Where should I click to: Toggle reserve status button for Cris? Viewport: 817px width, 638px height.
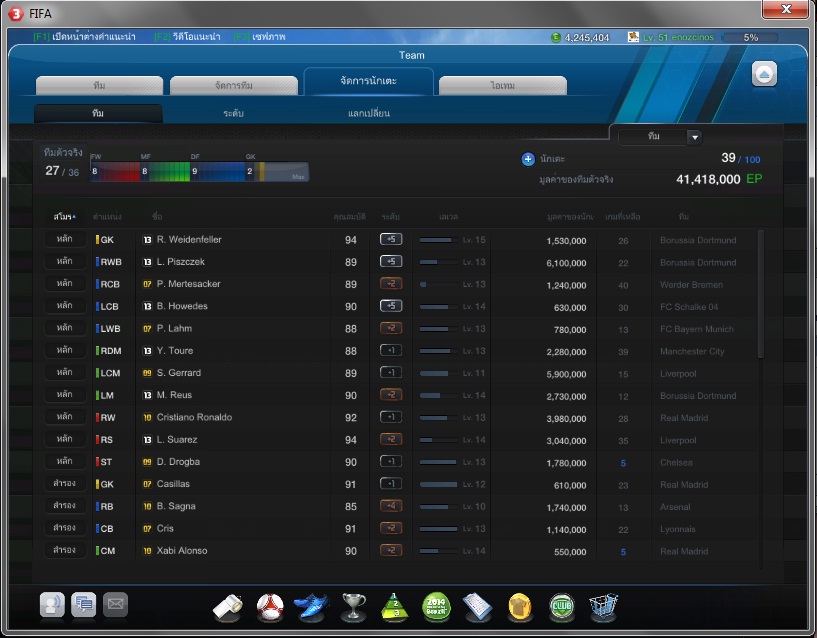65,527
